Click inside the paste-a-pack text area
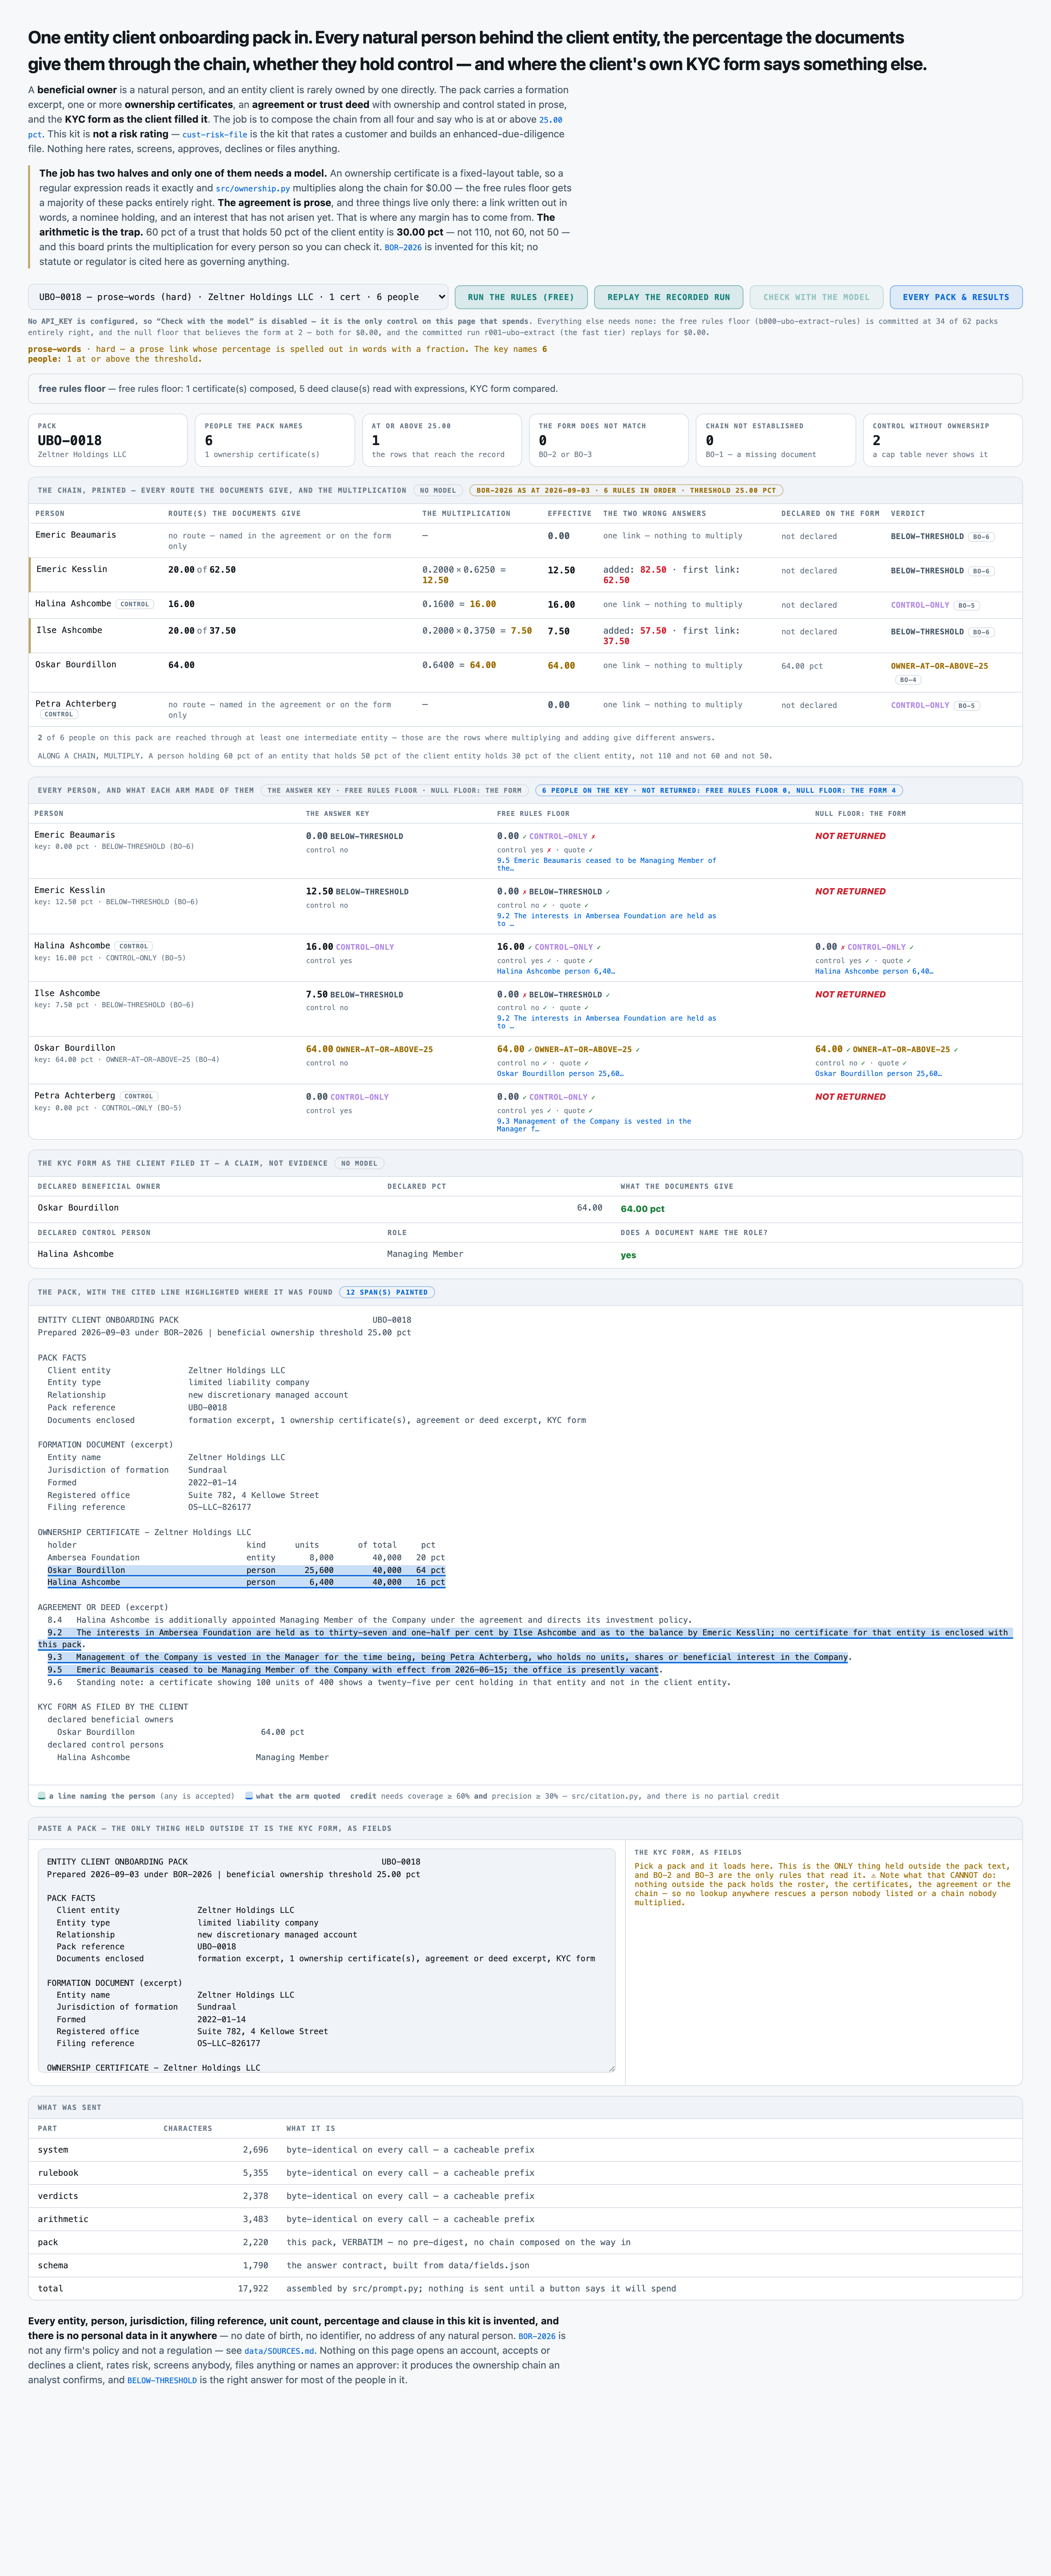 (326, 1960)
